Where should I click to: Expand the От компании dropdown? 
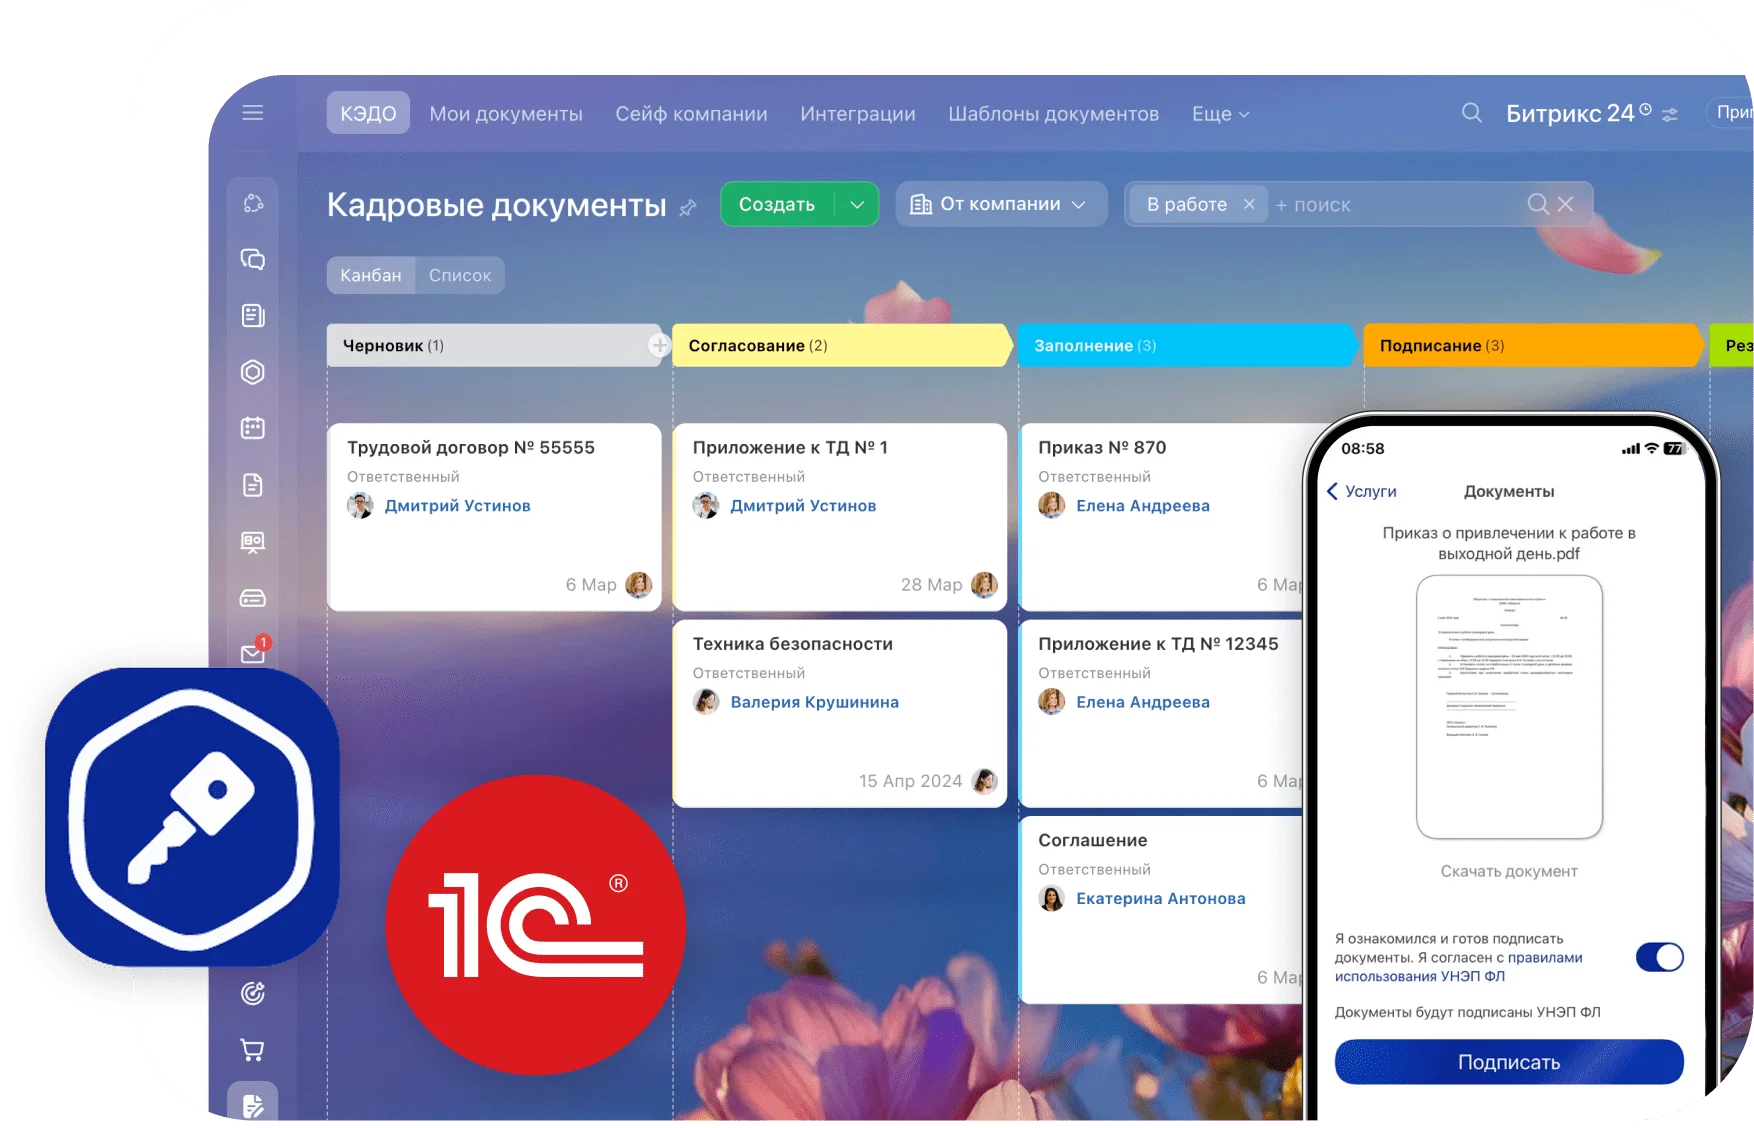pyautogui.click(x=1001, y=204)
